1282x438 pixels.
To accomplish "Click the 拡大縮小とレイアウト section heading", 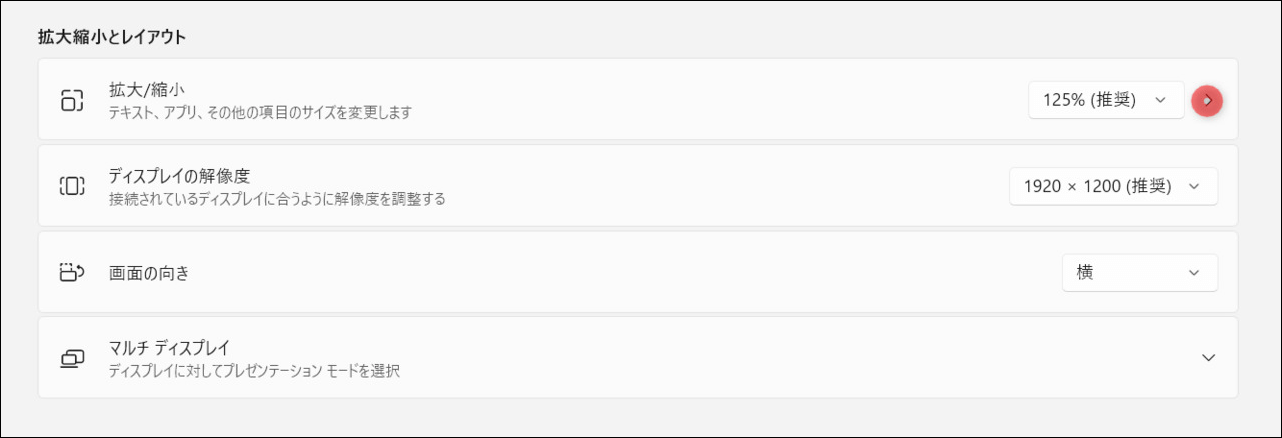I will [x=113, y=37].
